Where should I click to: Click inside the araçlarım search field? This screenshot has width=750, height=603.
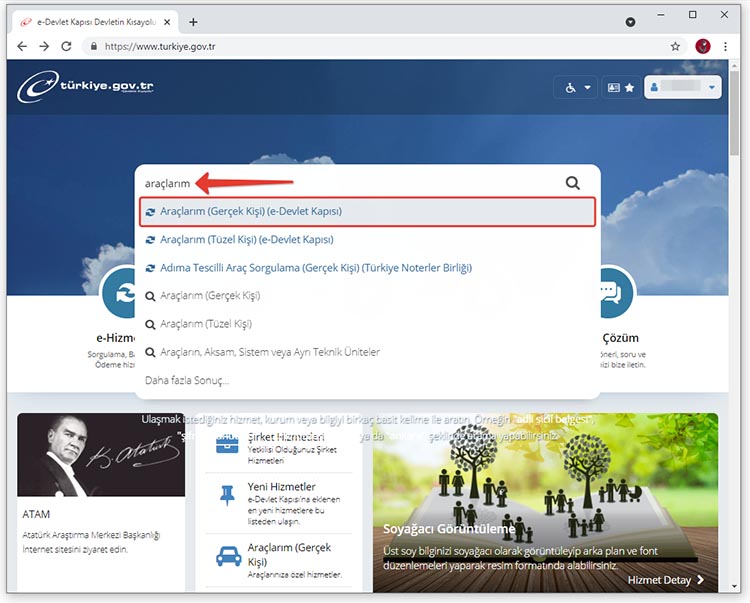pyautogui.click(x=350, y=183)
